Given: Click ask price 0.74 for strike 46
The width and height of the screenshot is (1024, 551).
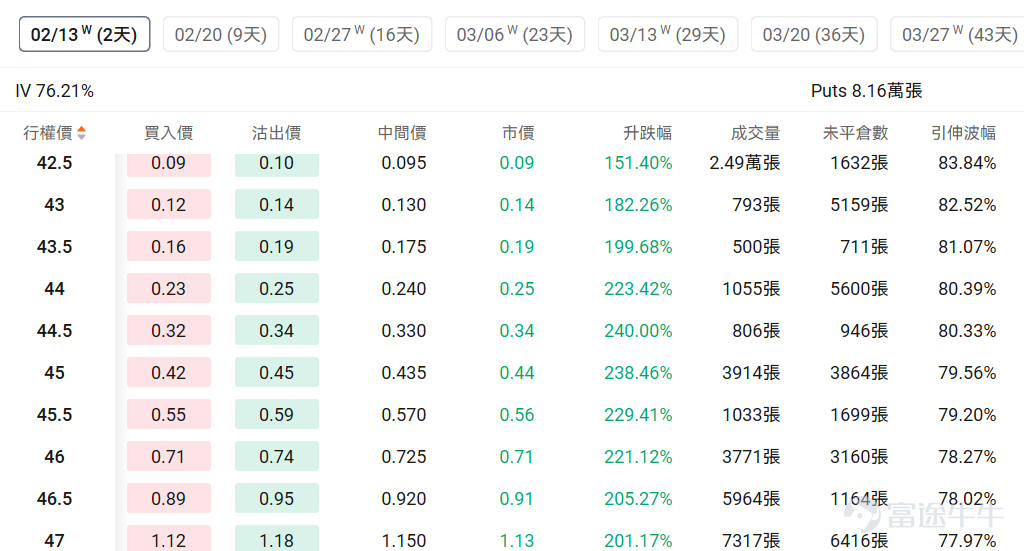Looking at the screenshot, I should point(277,456).
